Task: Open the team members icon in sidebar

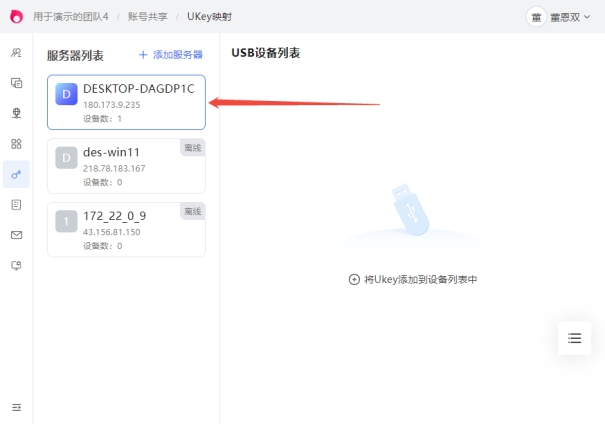Action: [16, 52]
